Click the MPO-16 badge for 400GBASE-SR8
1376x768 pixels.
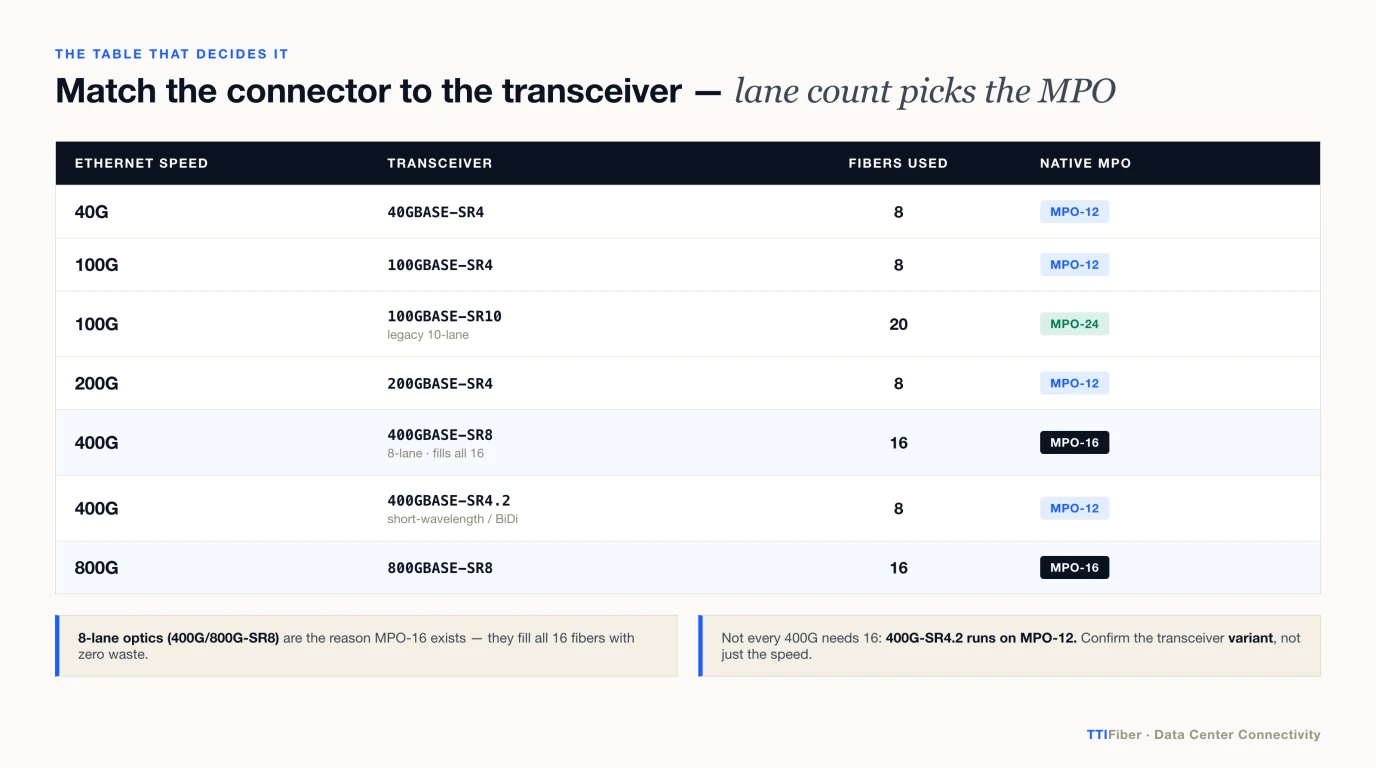(x=1074, y=443)
